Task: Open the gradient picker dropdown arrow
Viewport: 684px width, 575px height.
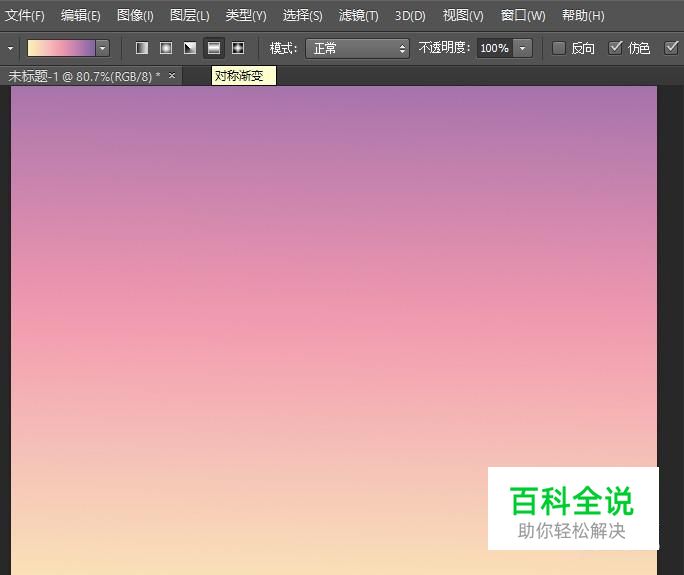Action: coord(103,48)
